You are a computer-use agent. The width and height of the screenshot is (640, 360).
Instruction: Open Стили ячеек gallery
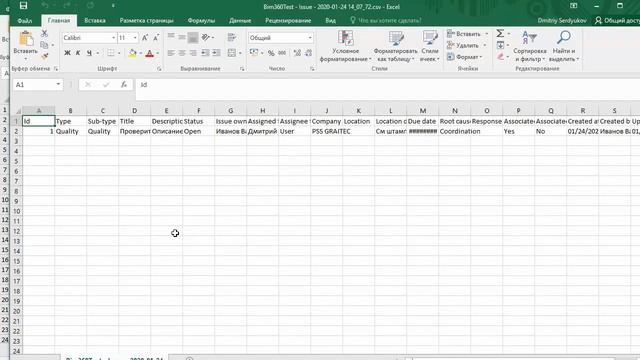(x=430, y=46)
